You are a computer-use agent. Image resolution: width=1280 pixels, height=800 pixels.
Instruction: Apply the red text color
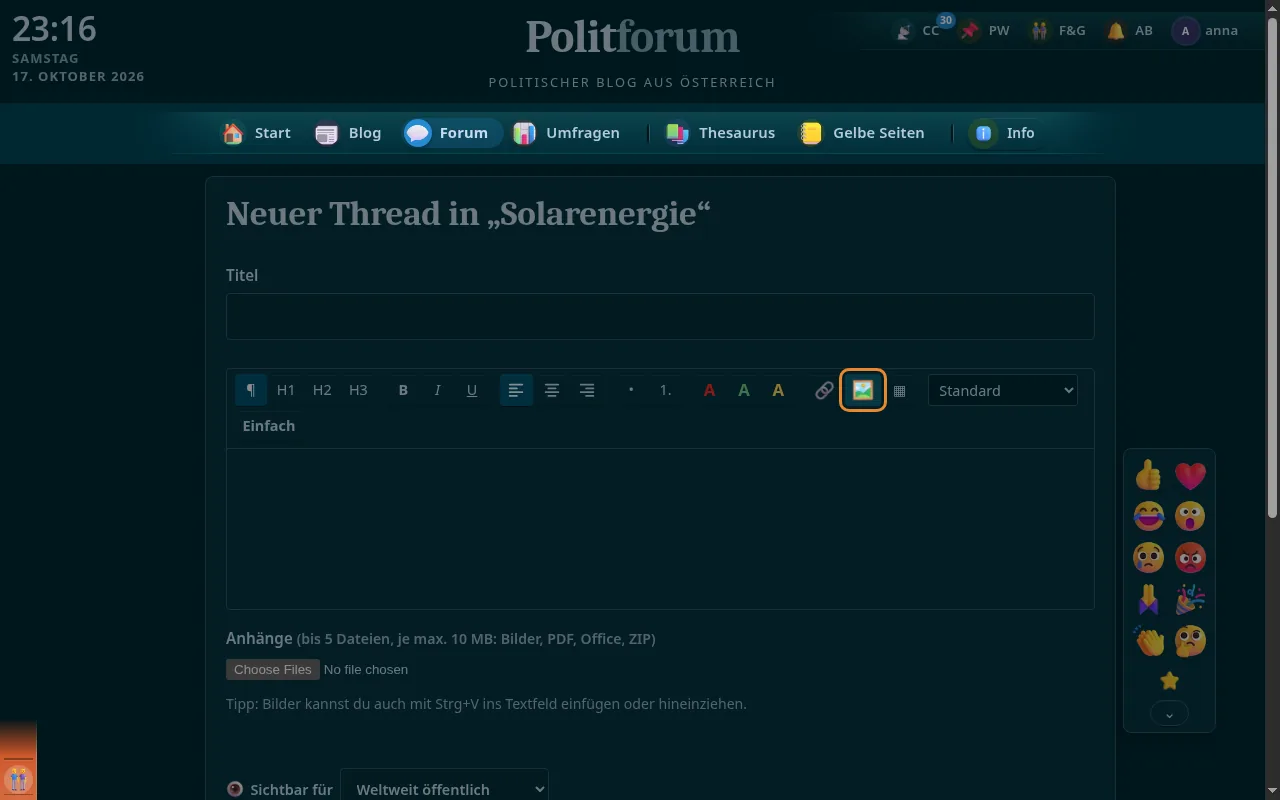(709, 390)
